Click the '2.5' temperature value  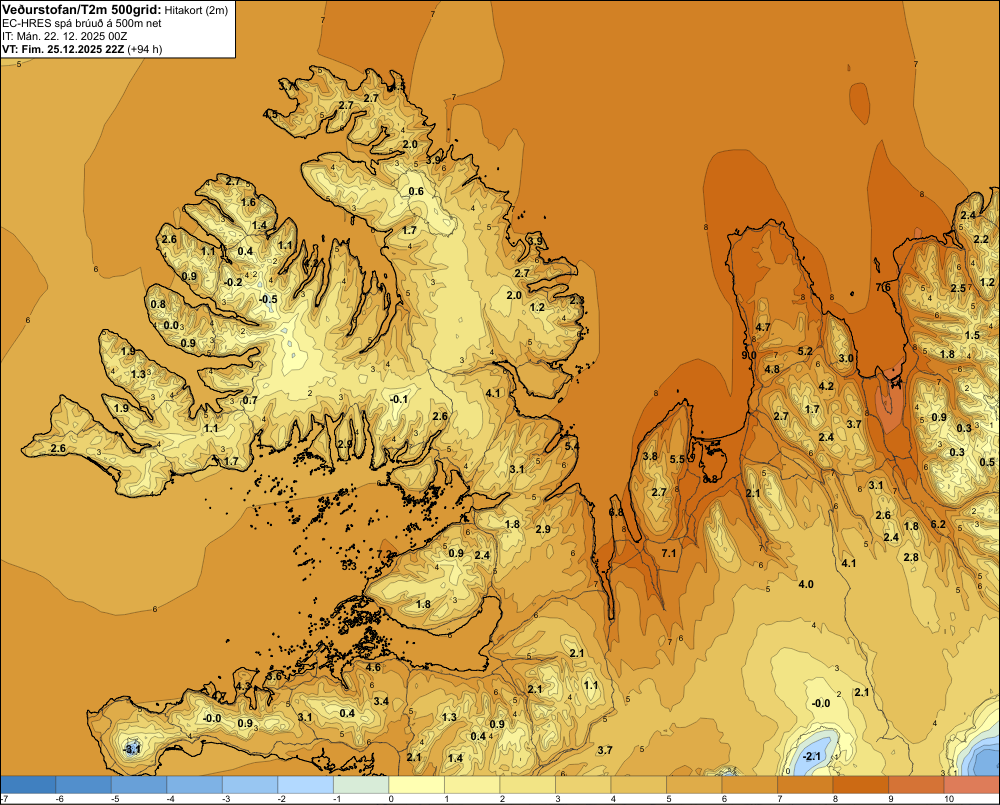tap(958, 288)
